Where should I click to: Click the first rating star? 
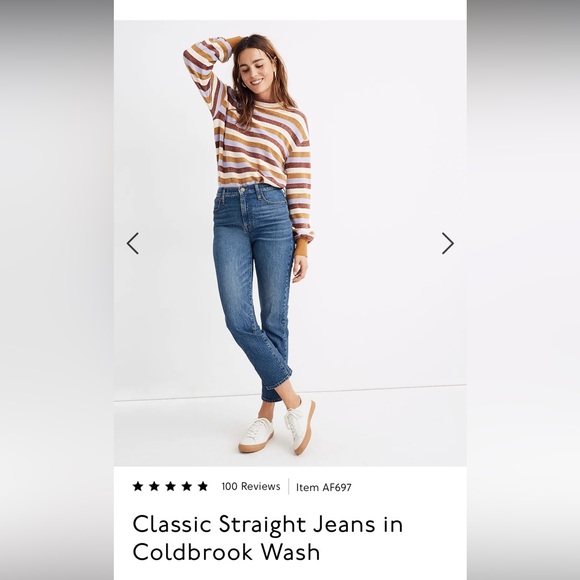pos(138,486)
